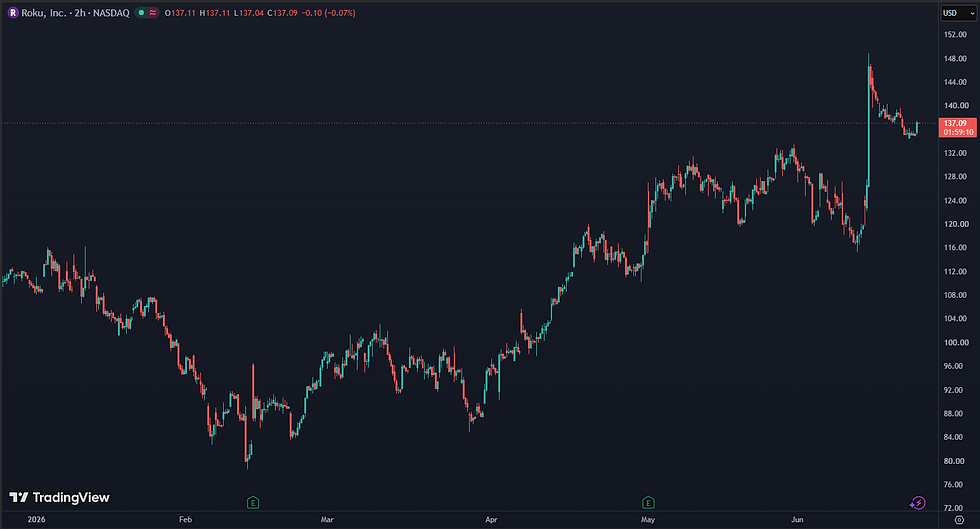Click the 80.00 price axis label
This screenshot has width=980, height=529.
953,461
